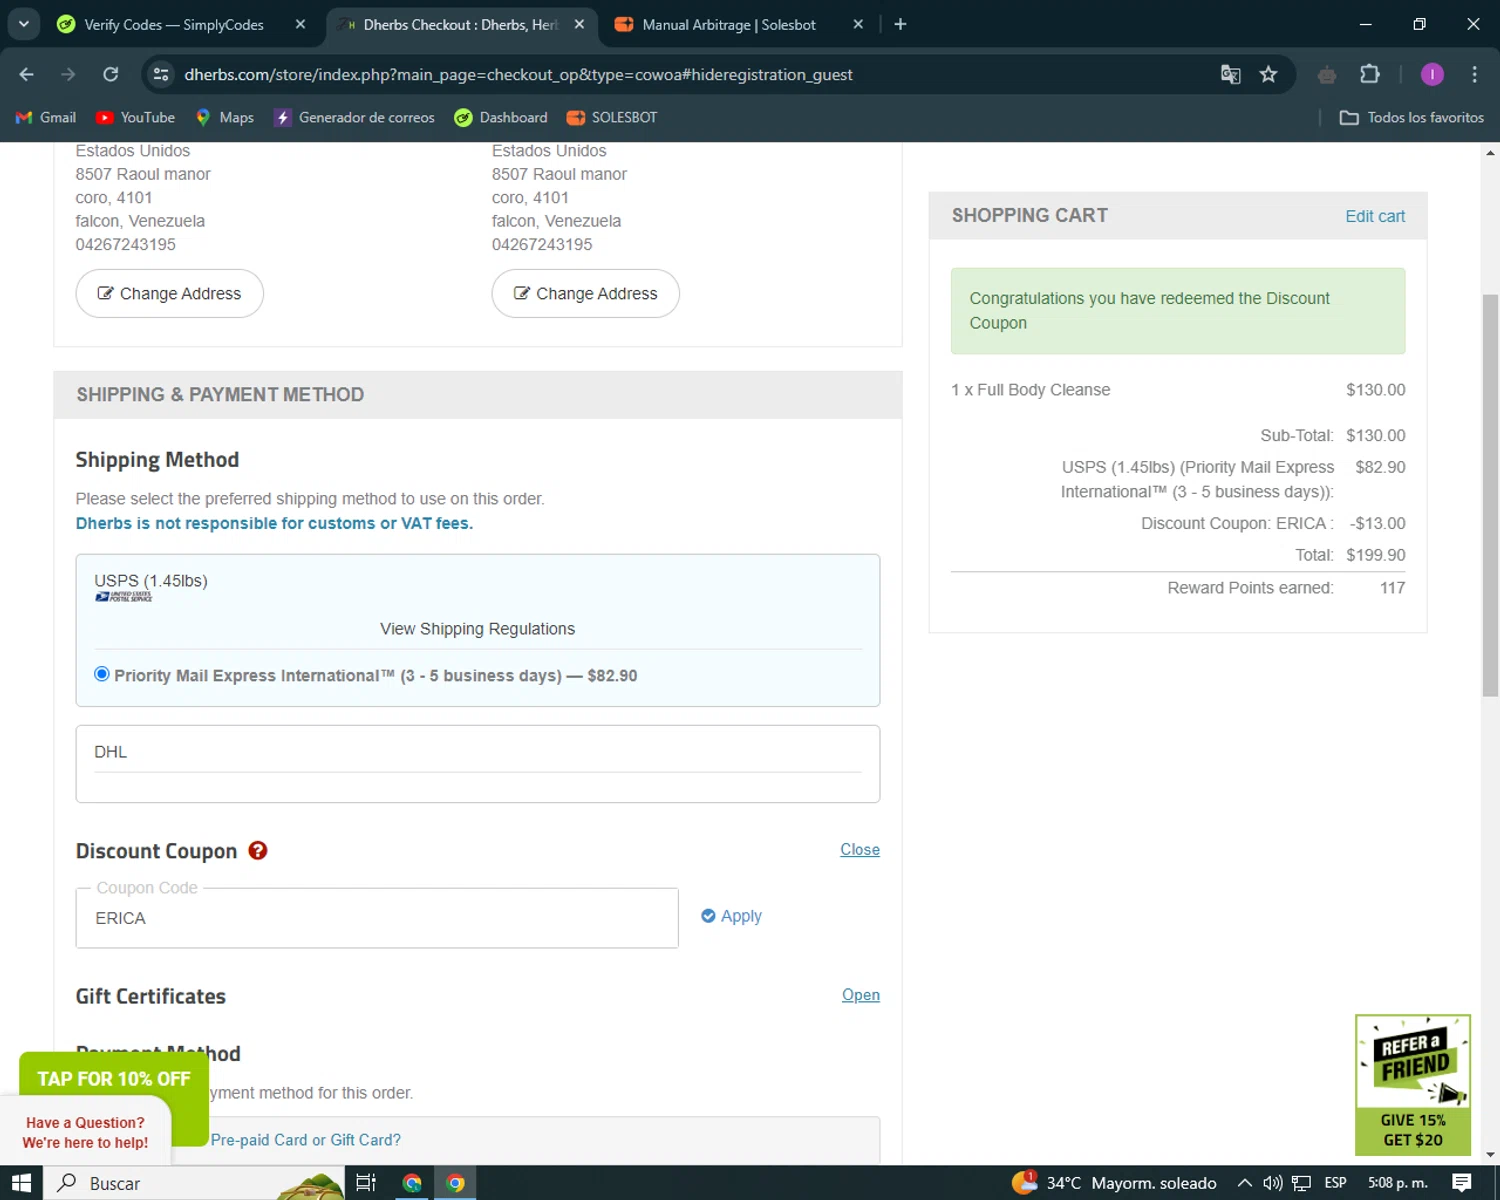
Task: Open Windows Task View
Action: [x=366, y=1183]
